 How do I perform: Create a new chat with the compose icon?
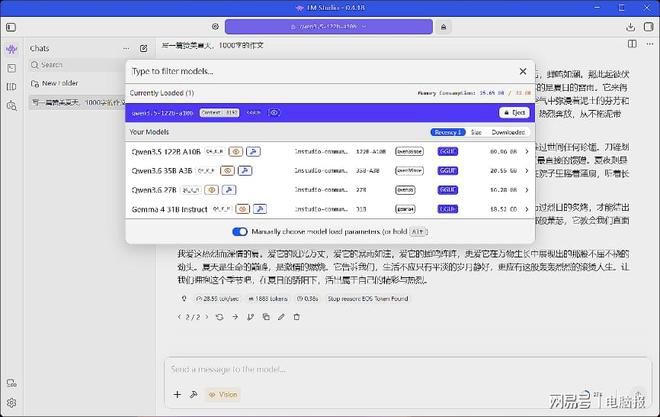pos(144,48)
